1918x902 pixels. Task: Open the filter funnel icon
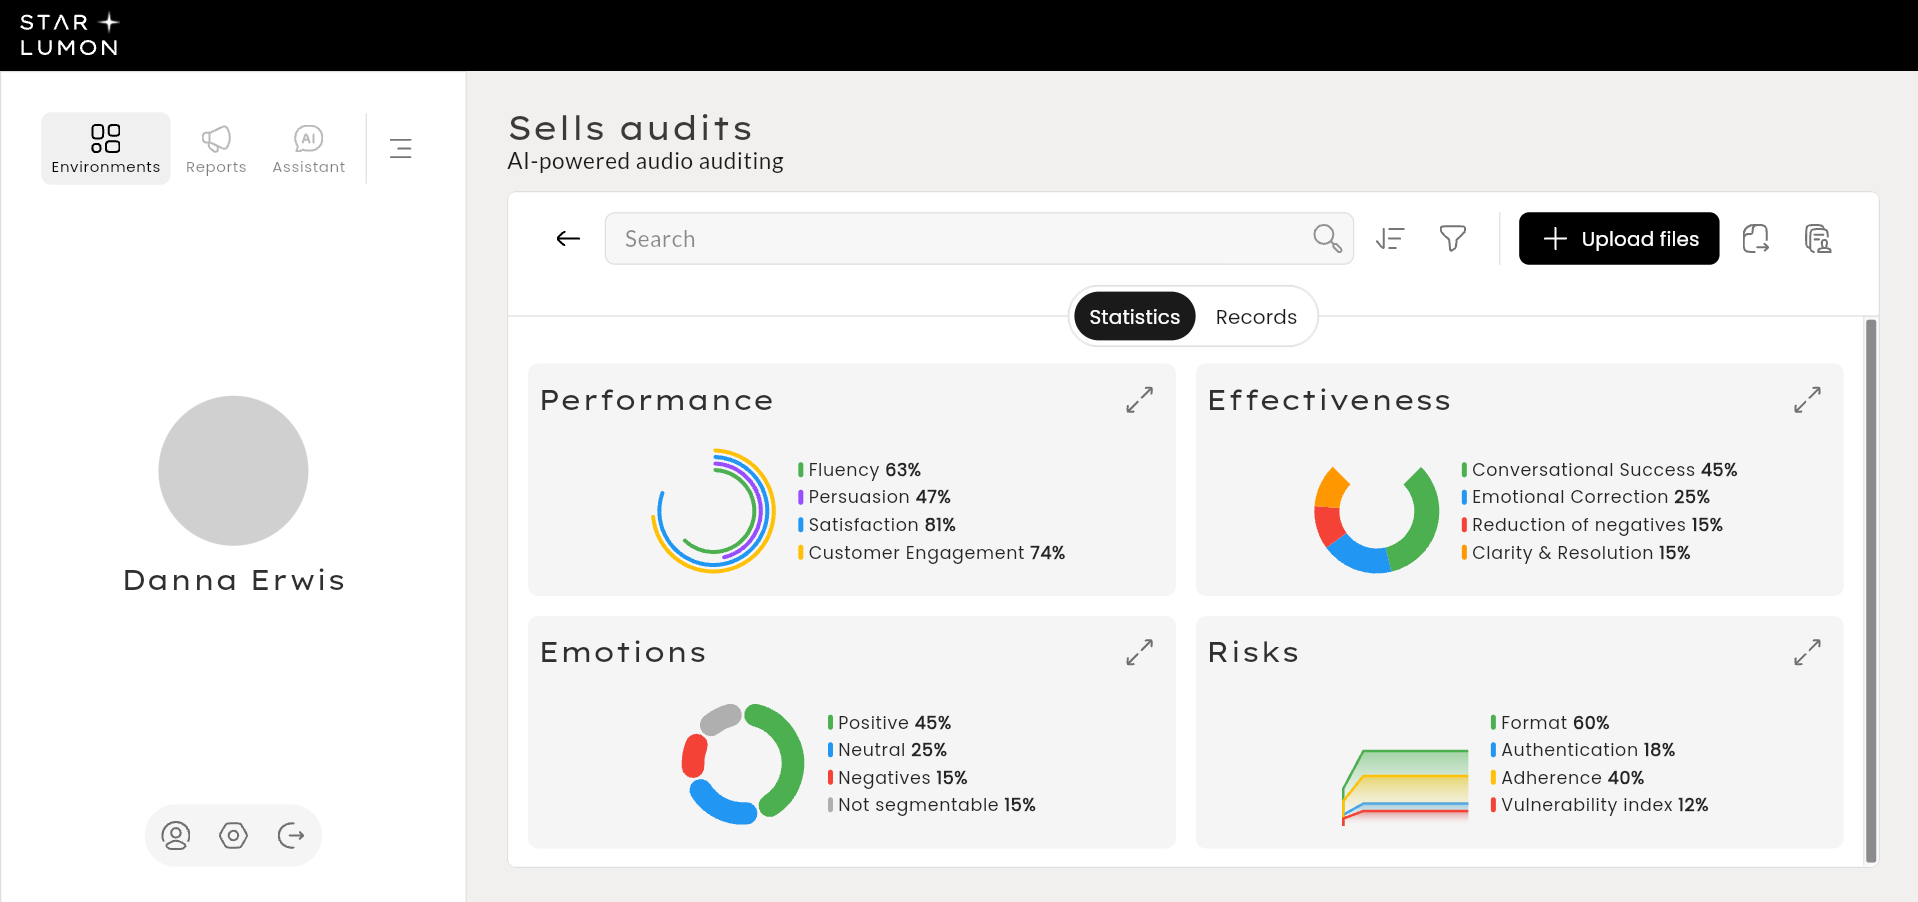click(x=1452, y=238)
